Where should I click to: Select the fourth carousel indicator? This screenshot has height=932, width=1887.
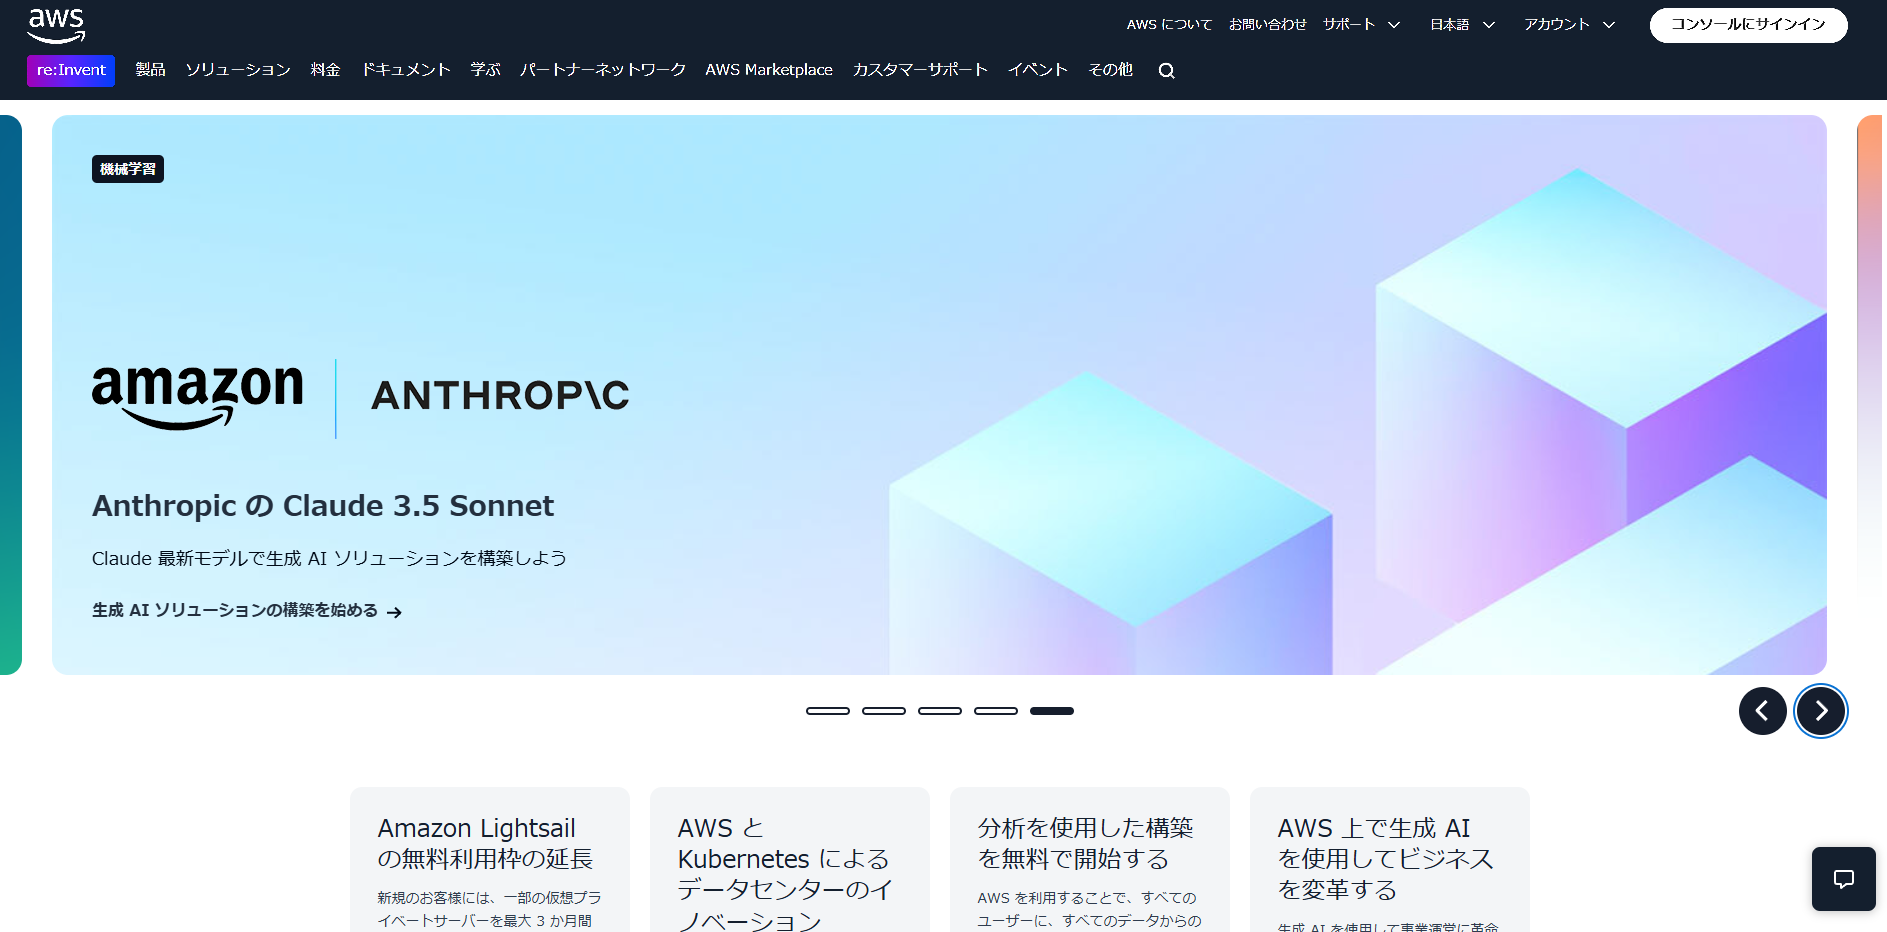coord(996,711)
